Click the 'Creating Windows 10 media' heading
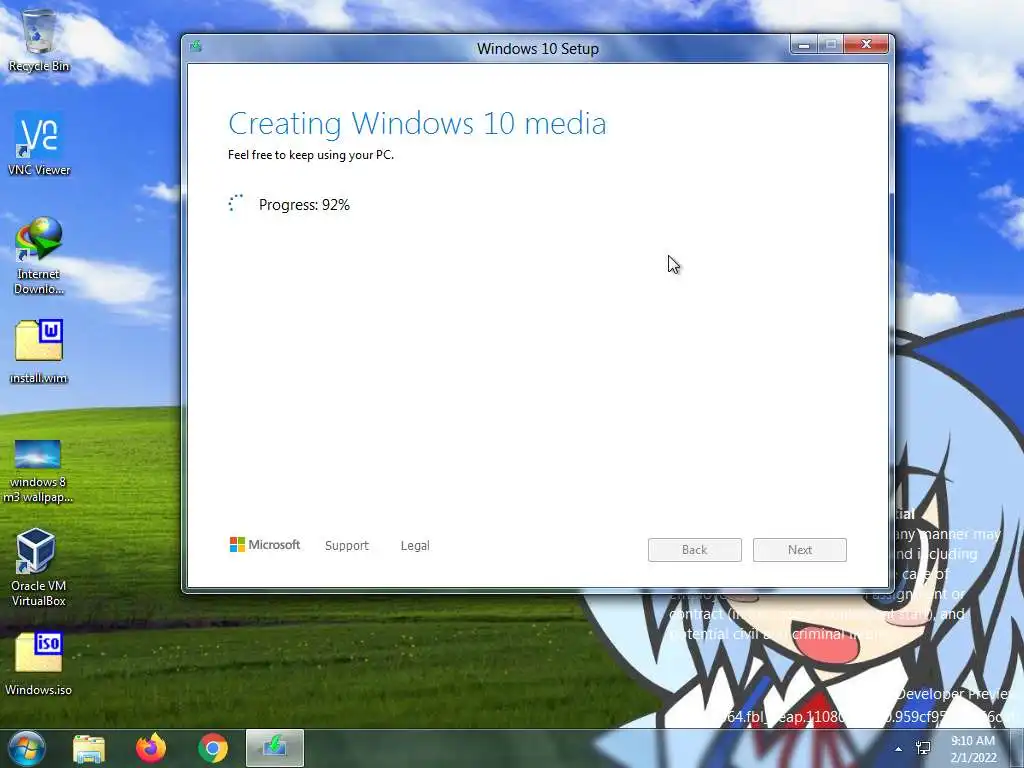This screenshot has width=1024, height=768. click(x=417, y=123)
